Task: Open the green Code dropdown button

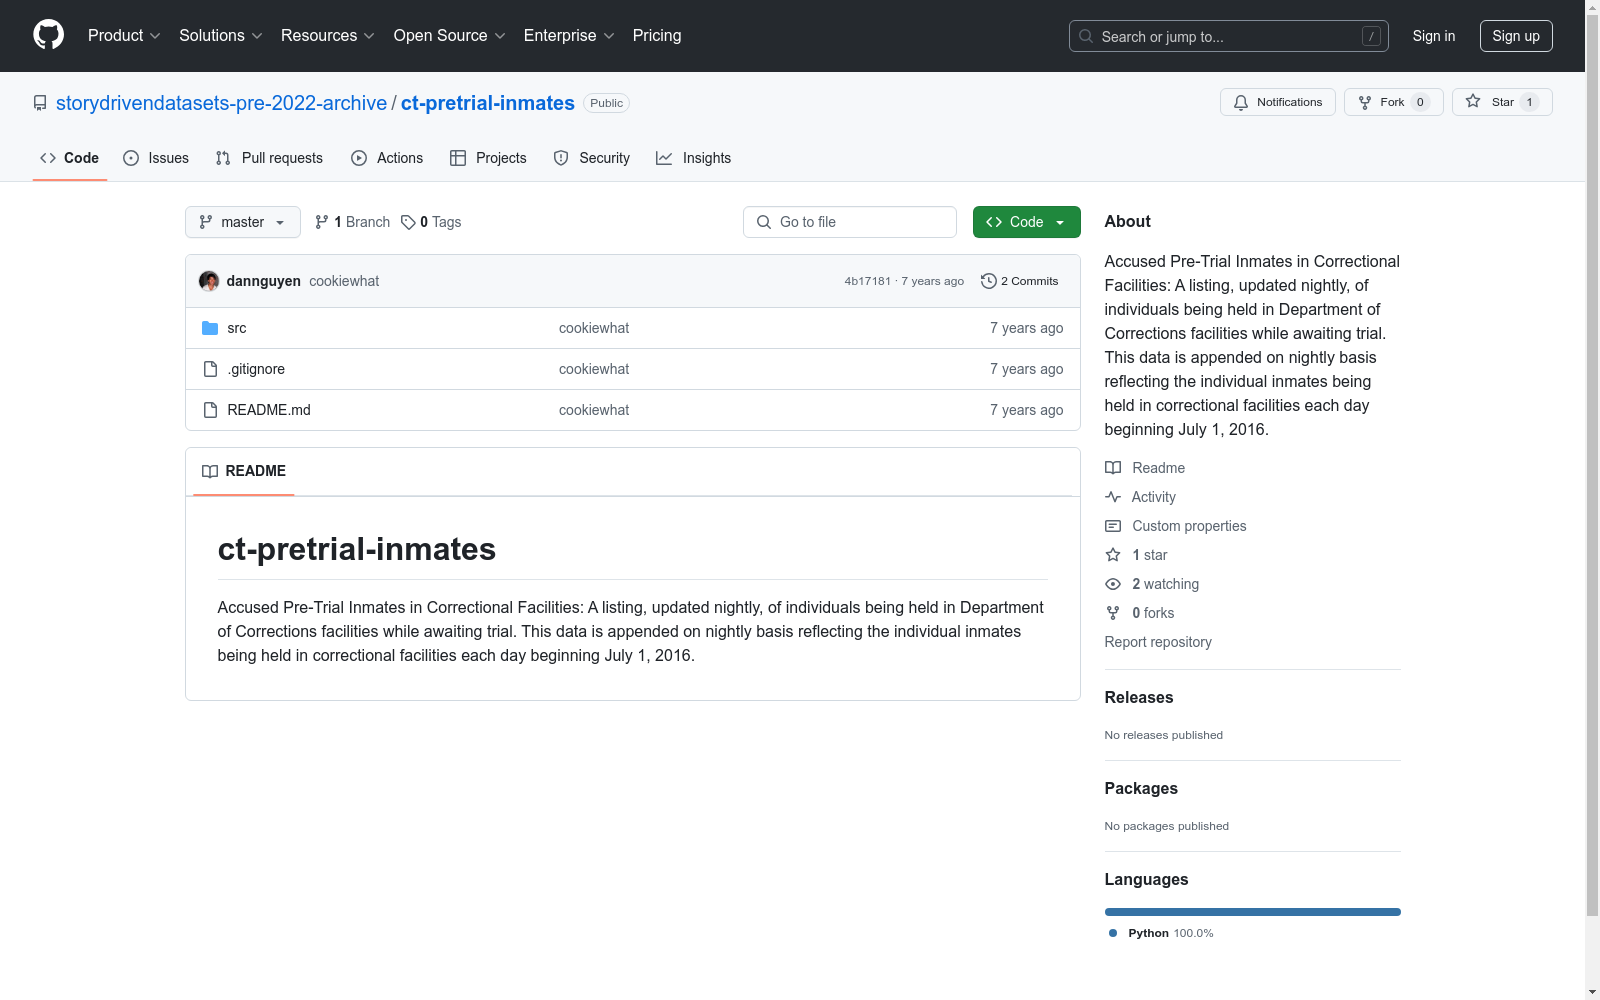Action: [1027, 222]
